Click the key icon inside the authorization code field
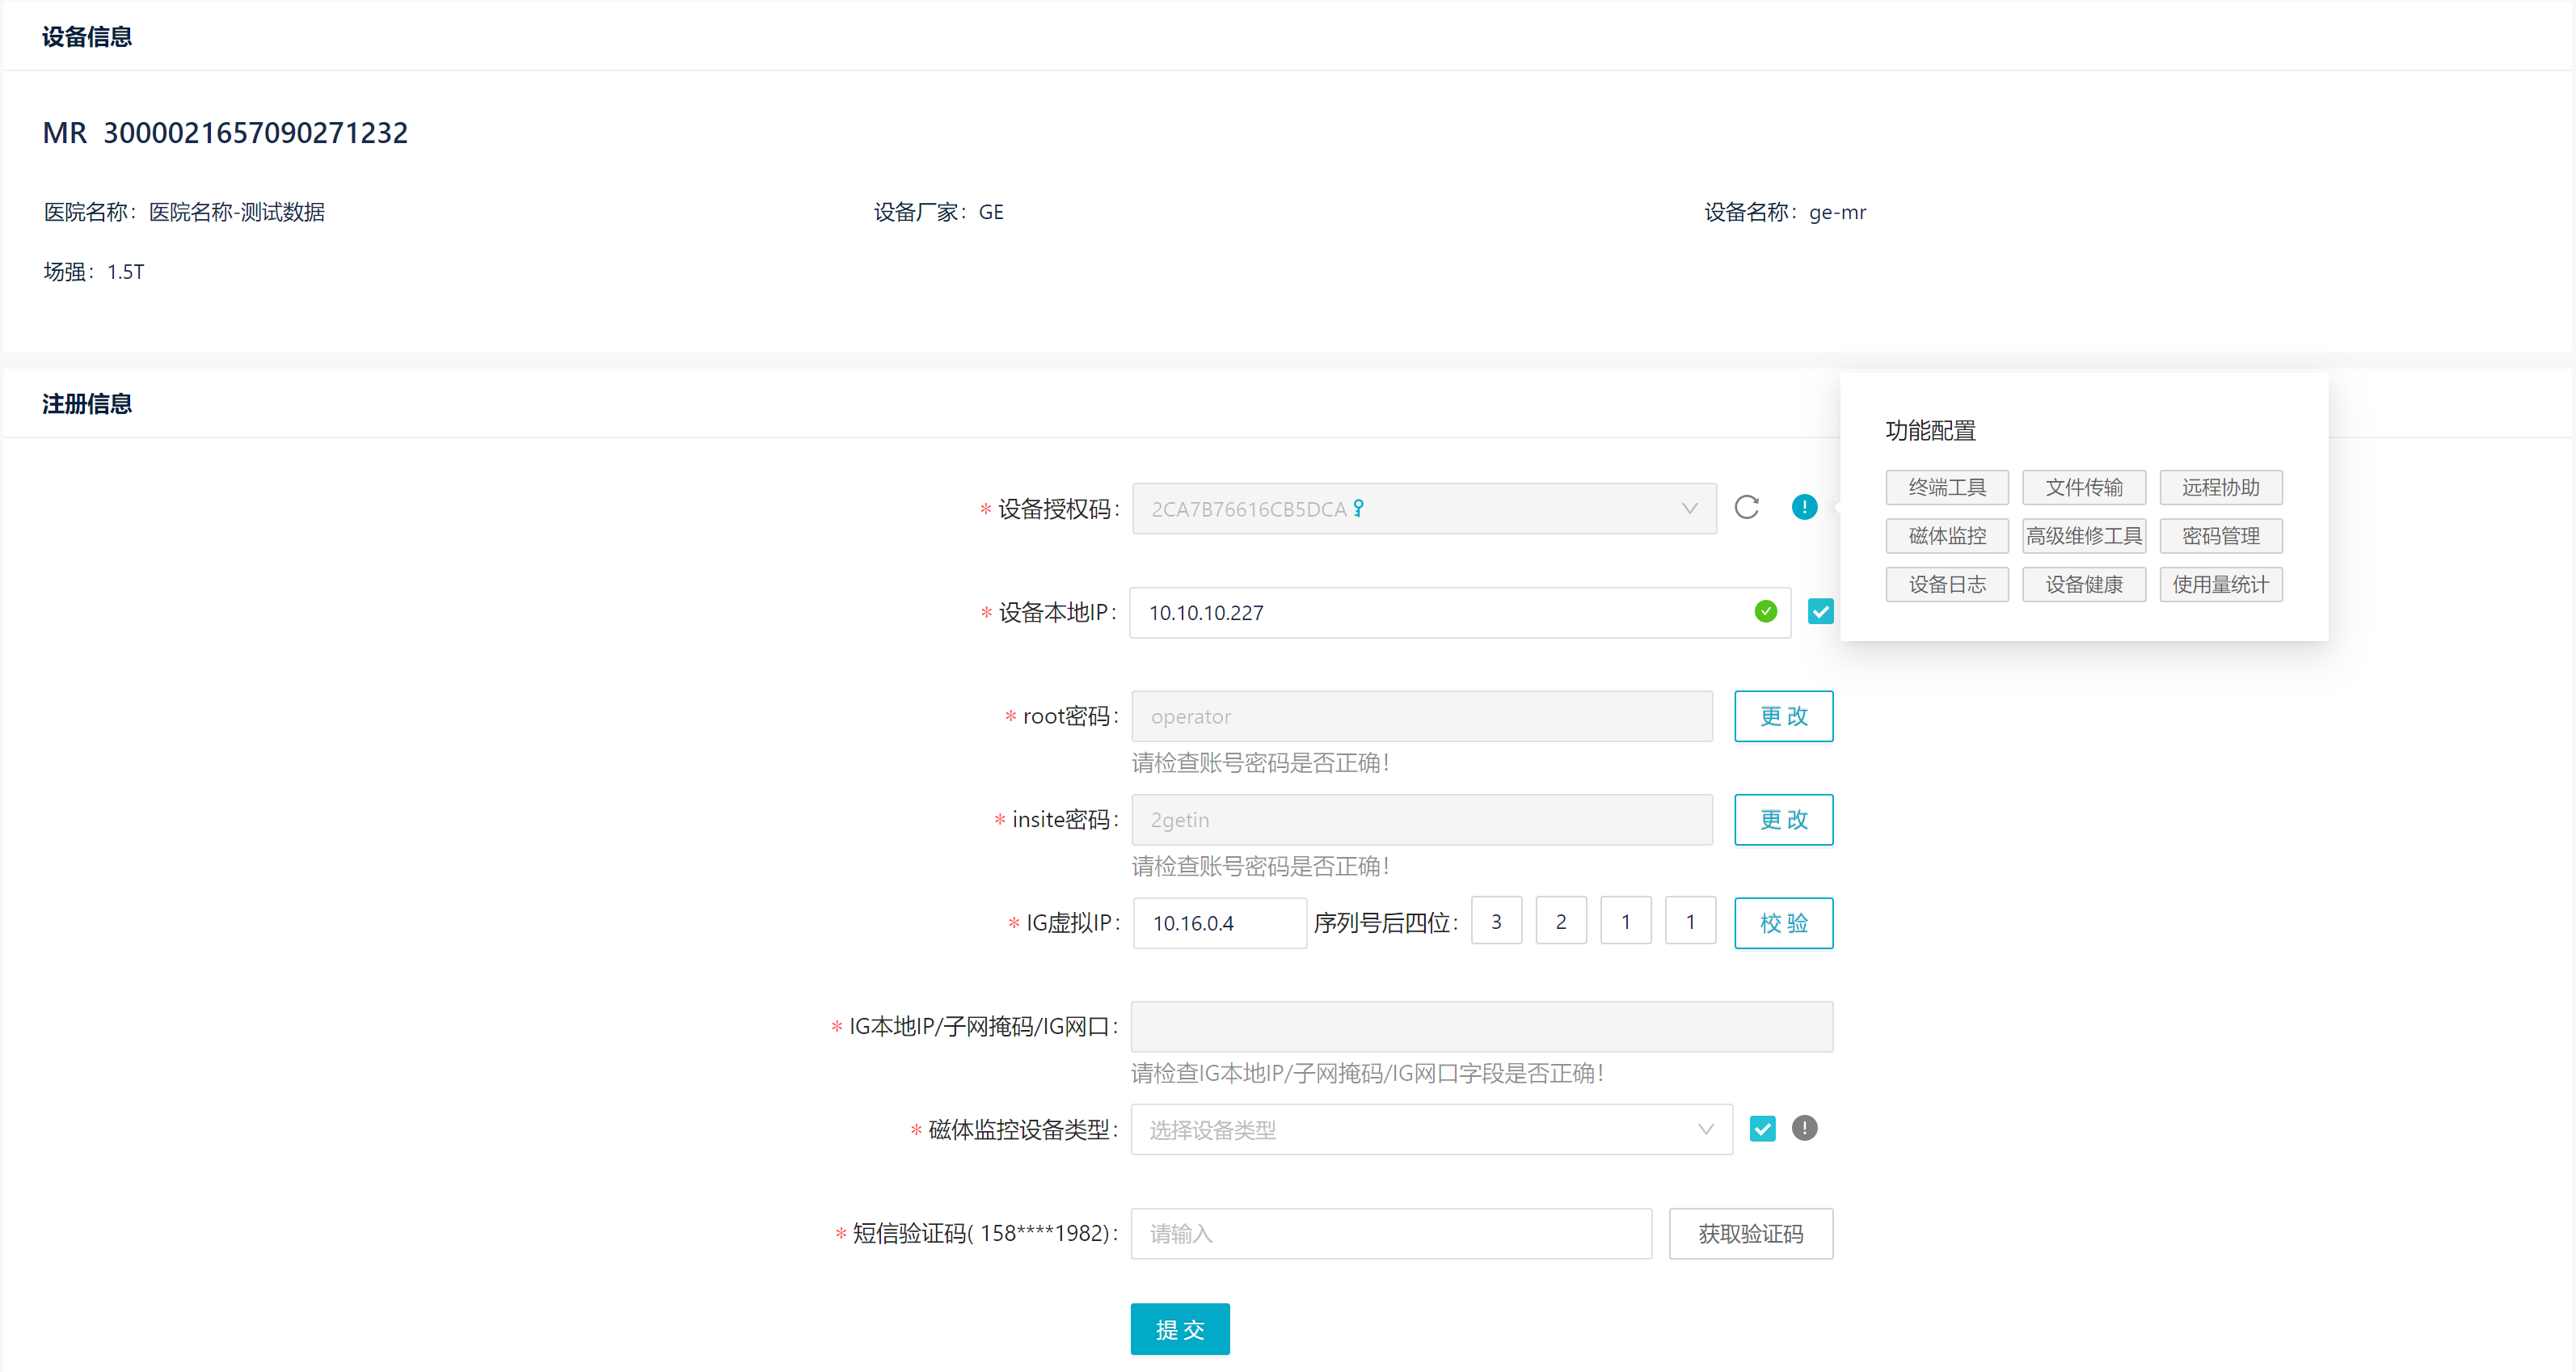Image resolution: width=2576 pixels, height=1372 pixels. point(1357,508)
